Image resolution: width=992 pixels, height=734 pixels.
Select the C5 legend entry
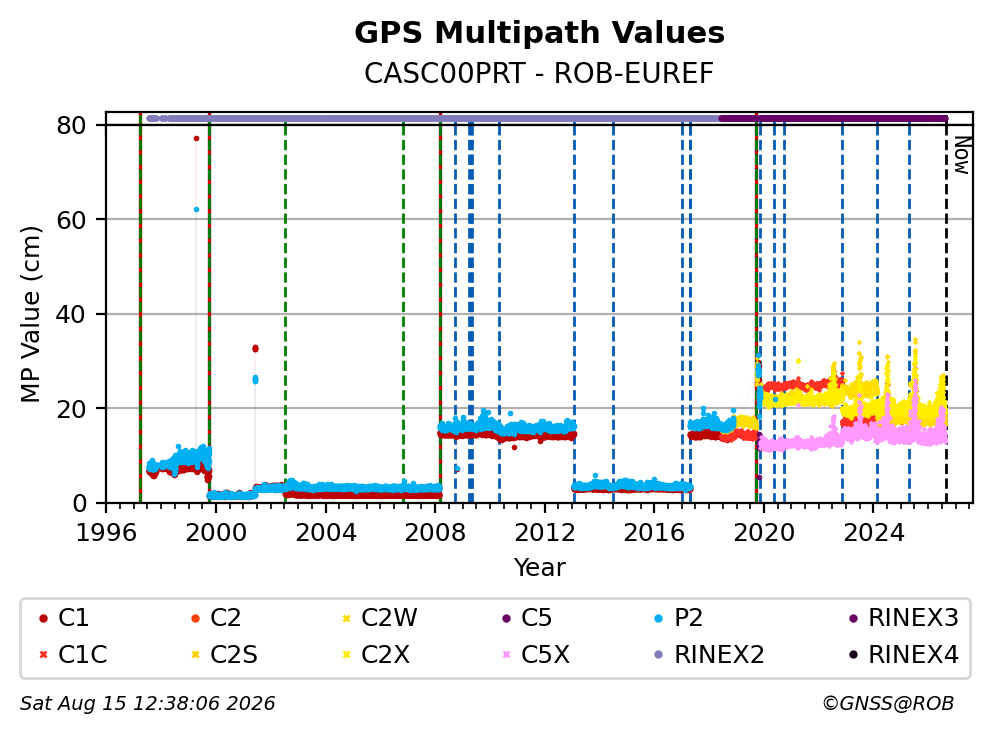tap(527, 618)
